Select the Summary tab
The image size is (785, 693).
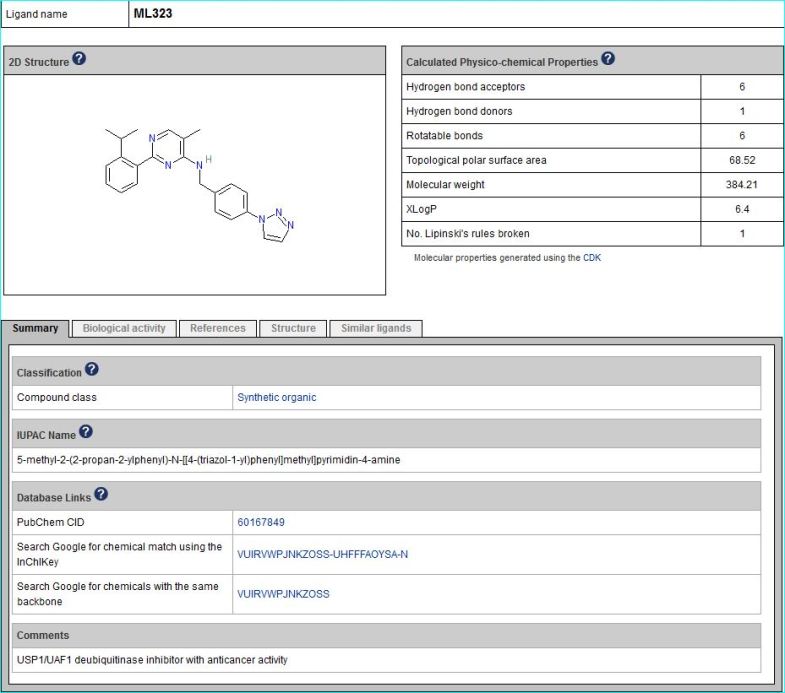click(x=35, y=328)
